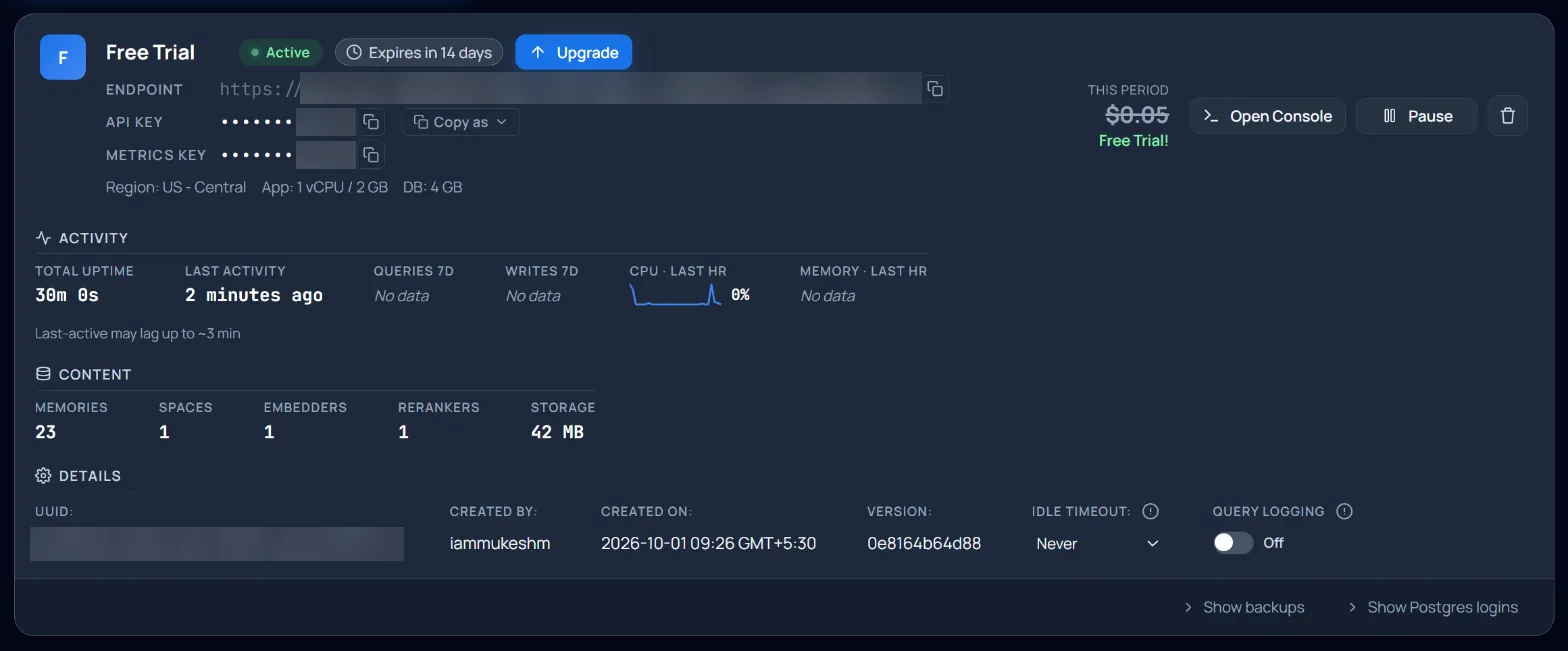1568x651 pixels.
Task: Open the Idle Timeout dropdown set to Never
Action: [x=1097, y=543]
